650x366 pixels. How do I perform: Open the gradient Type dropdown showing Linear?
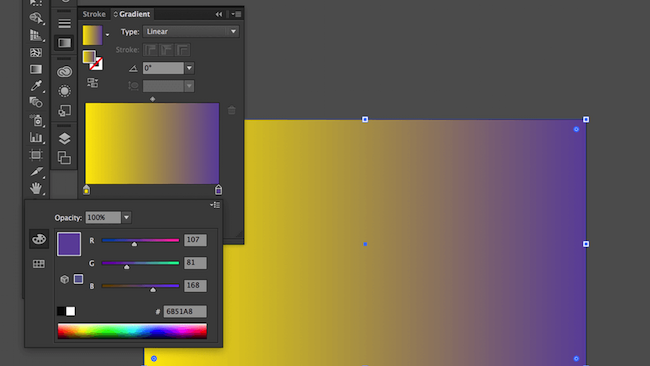click(191, 32)
